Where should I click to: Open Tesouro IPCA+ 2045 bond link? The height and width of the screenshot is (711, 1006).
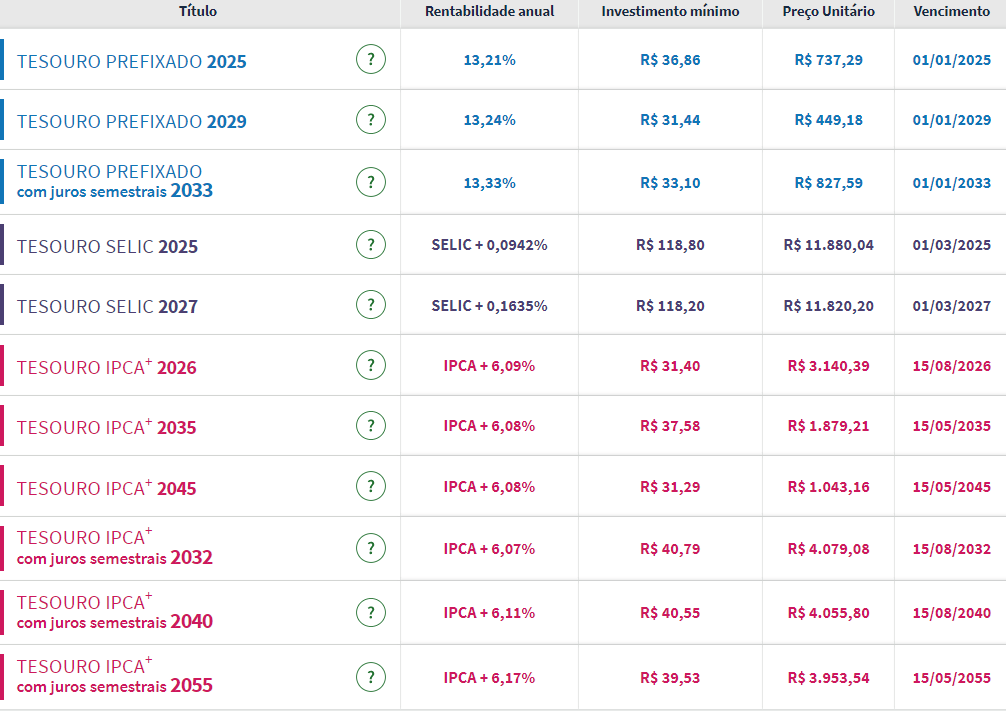tap(106, 488)
